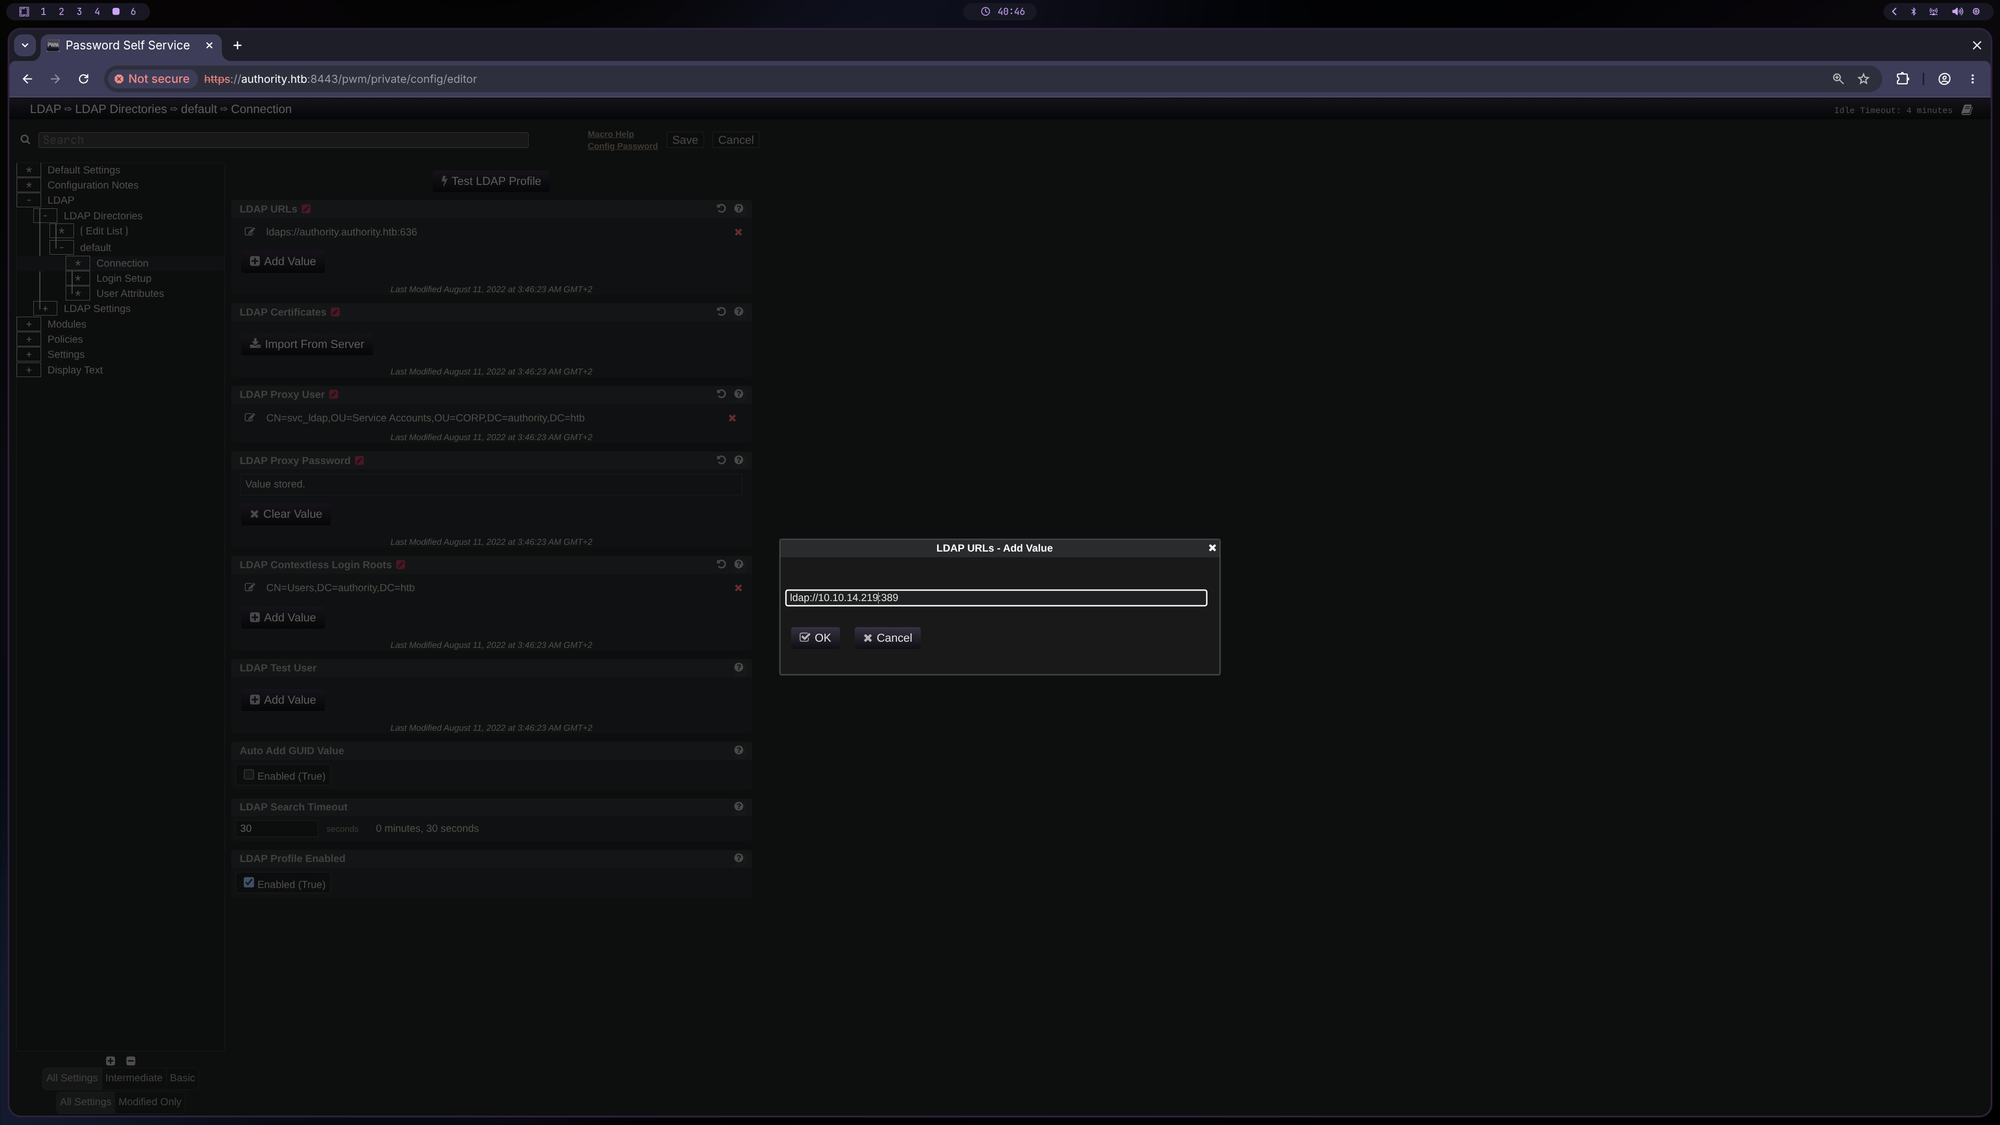Edit the CN=svc_ldap proxy user value
This screenshot has height=1125, width=2000.
(x=250, y=418)
